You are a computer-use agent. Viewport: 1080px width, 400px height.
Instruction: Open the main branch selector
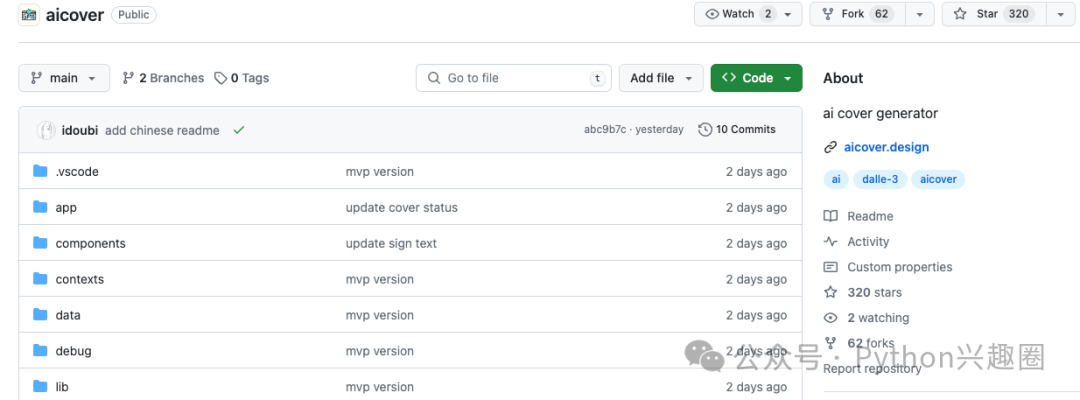pos(64,78)
